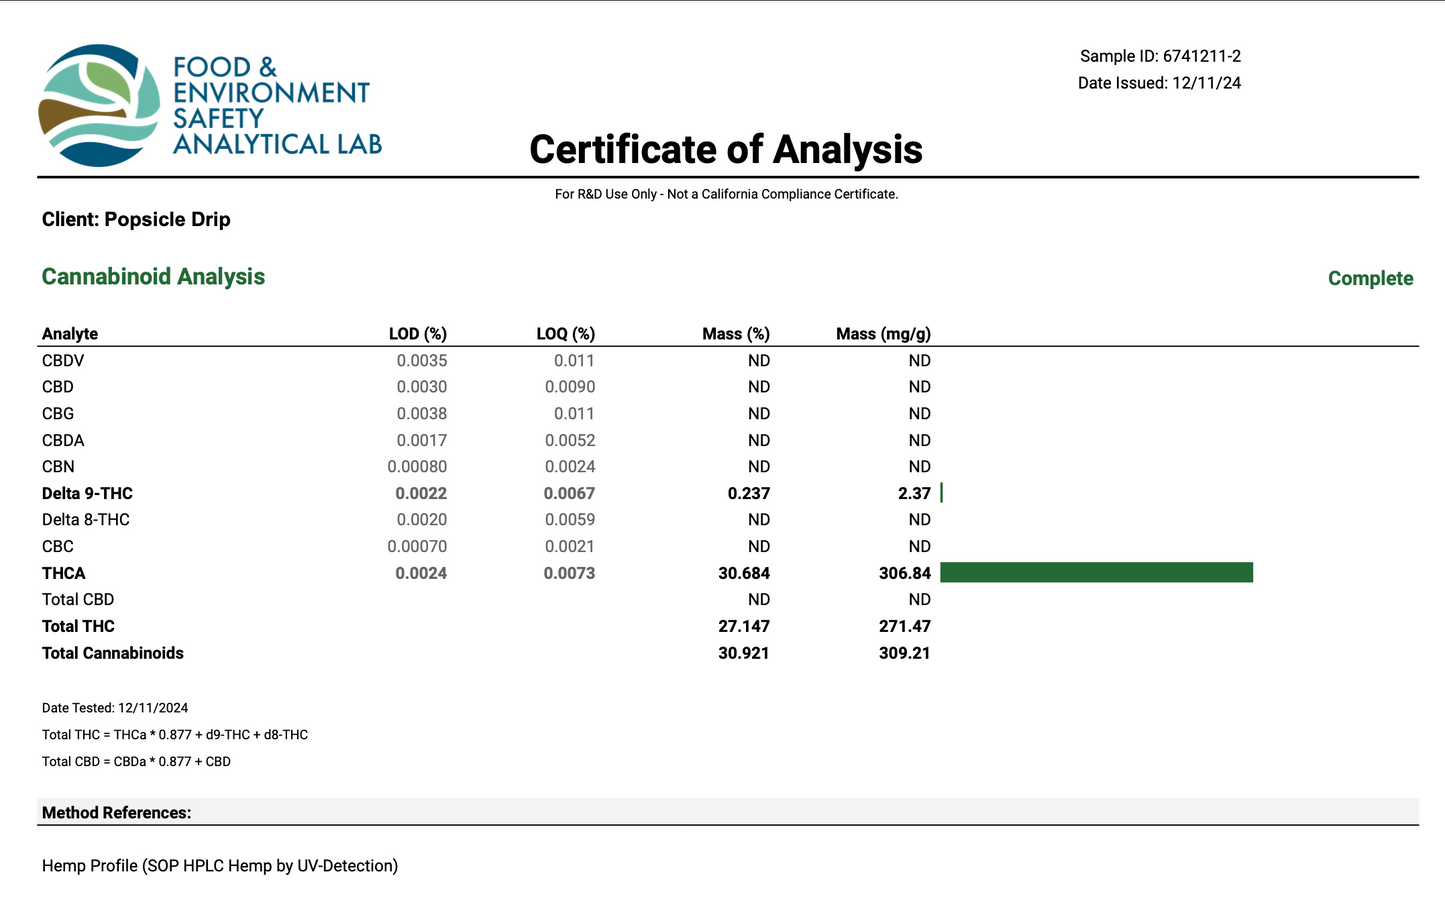The image size is (1445, 915).
Task: Click the green Complete status label
Action: (1370, 278)
